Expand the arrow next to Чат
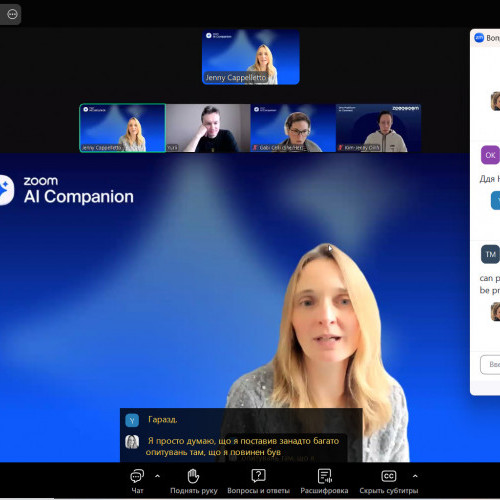The width and height of the screenshot is (500, 500). (x=157, y=476)
